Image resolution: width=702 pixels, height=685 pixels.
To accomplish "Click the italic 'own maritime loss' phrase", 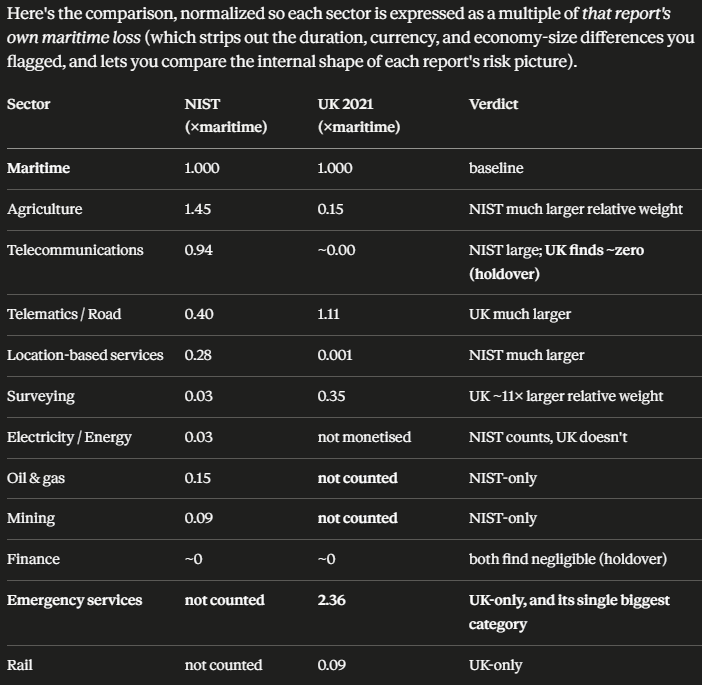I will [x=73, y=38].
